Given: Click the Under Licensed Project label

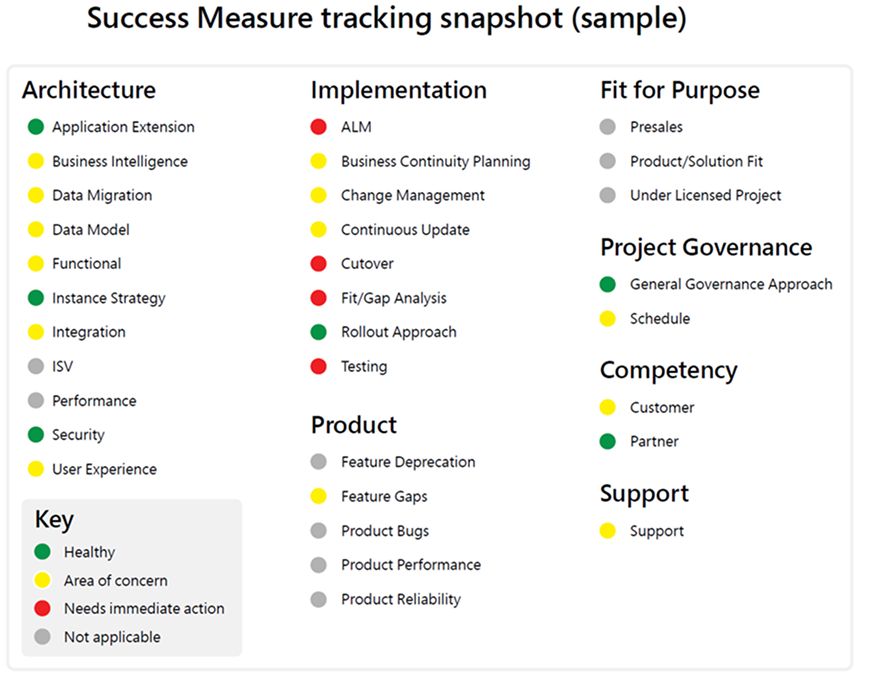Looking at the screenshot, I should click(x=705, y=195).
